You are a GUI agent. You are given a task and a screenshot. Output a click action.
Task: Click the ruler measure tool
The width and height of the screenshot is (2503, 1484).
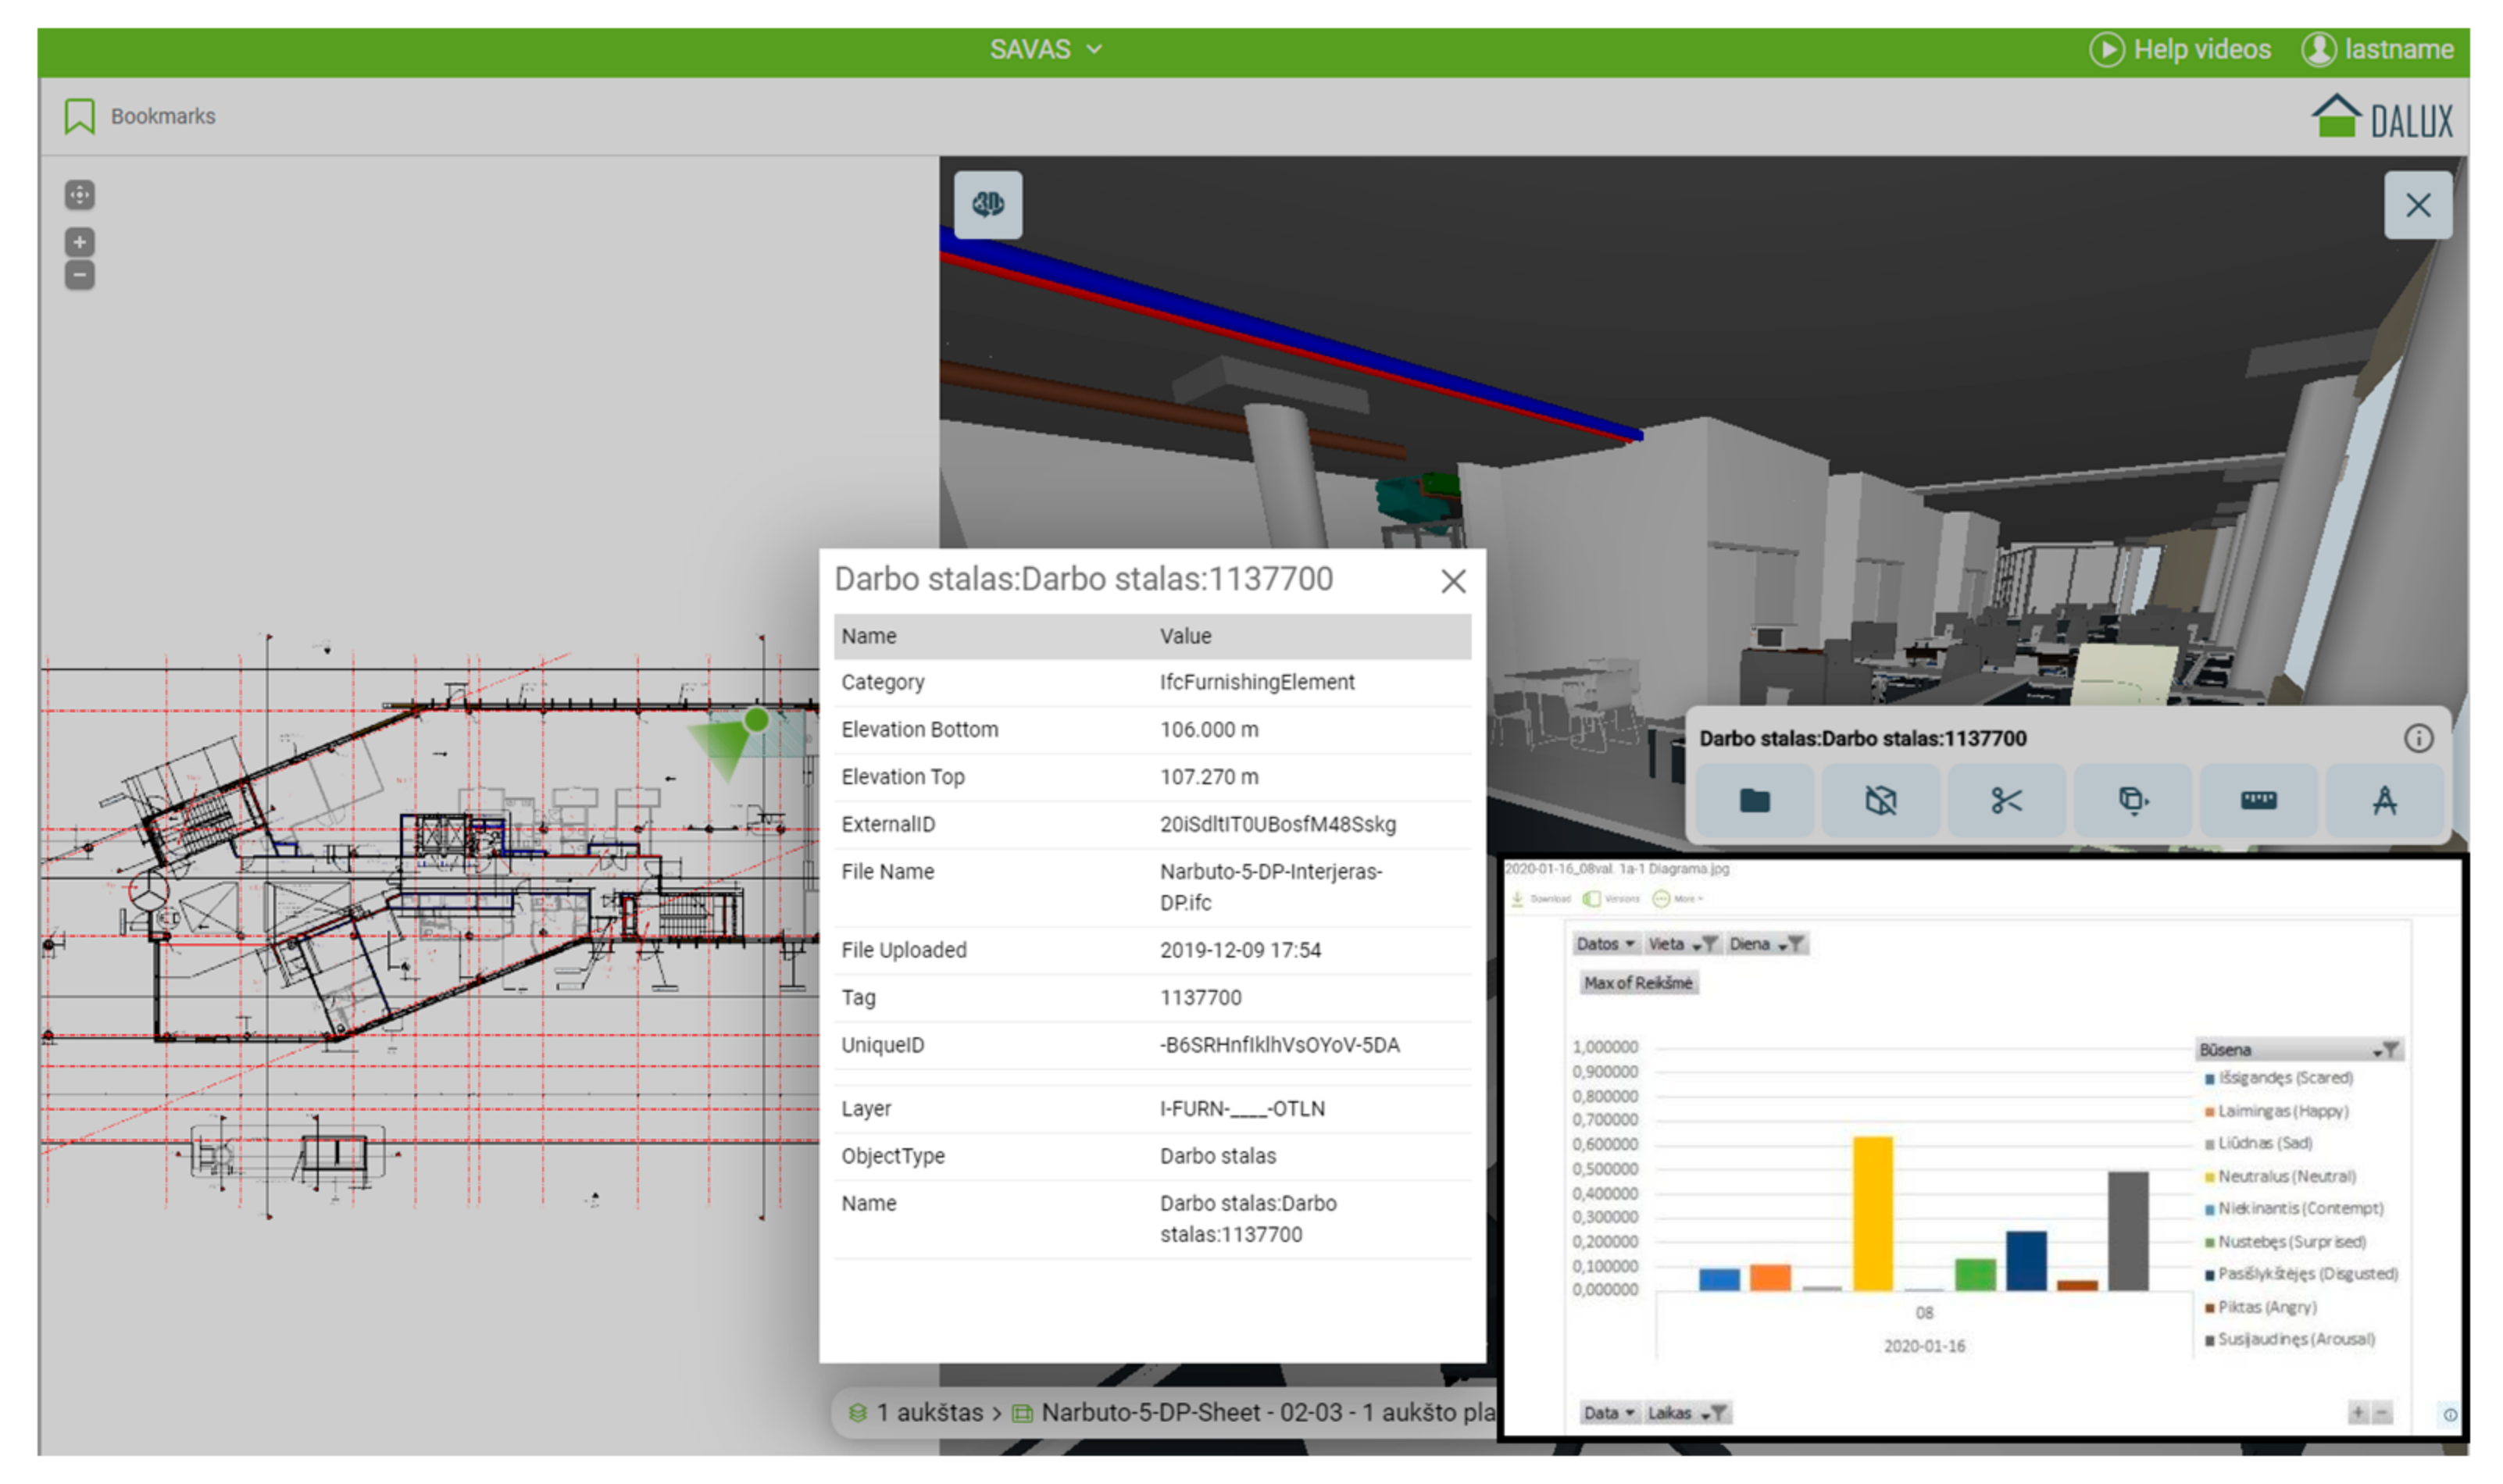(2258, 800)
